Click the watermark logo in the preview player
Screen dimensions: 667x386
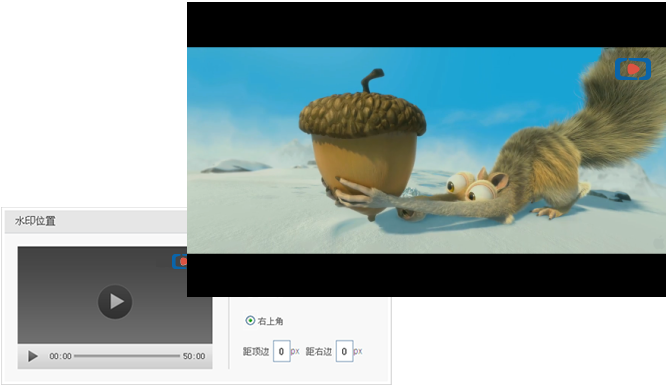pos(180,261)
